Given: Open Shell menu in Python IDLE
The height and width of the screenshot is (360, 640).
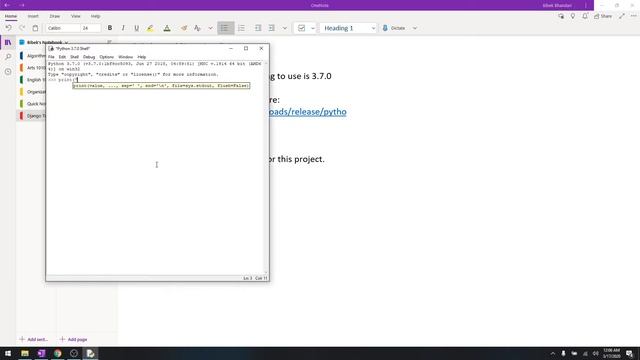Looking at the screenshot, I should (x=74, y=57).
